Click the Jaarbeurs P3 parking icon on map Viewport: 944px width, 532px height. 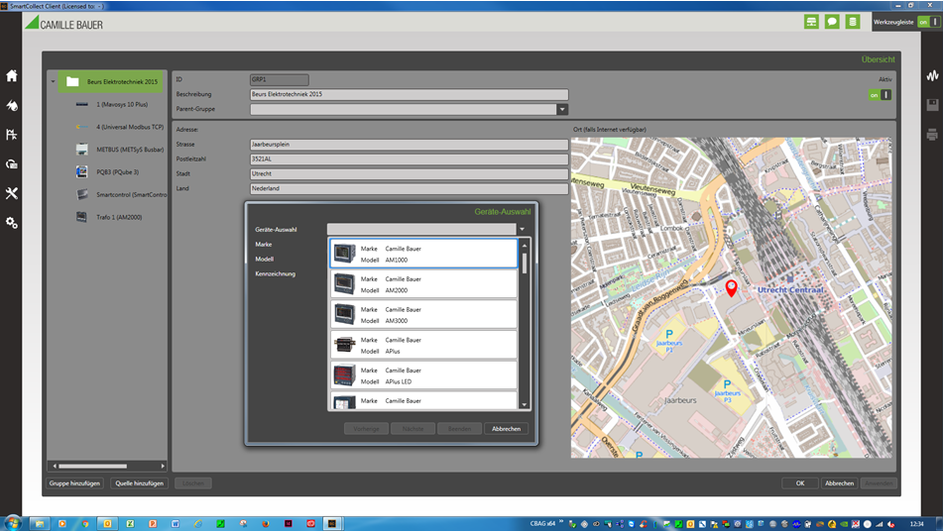727,385
